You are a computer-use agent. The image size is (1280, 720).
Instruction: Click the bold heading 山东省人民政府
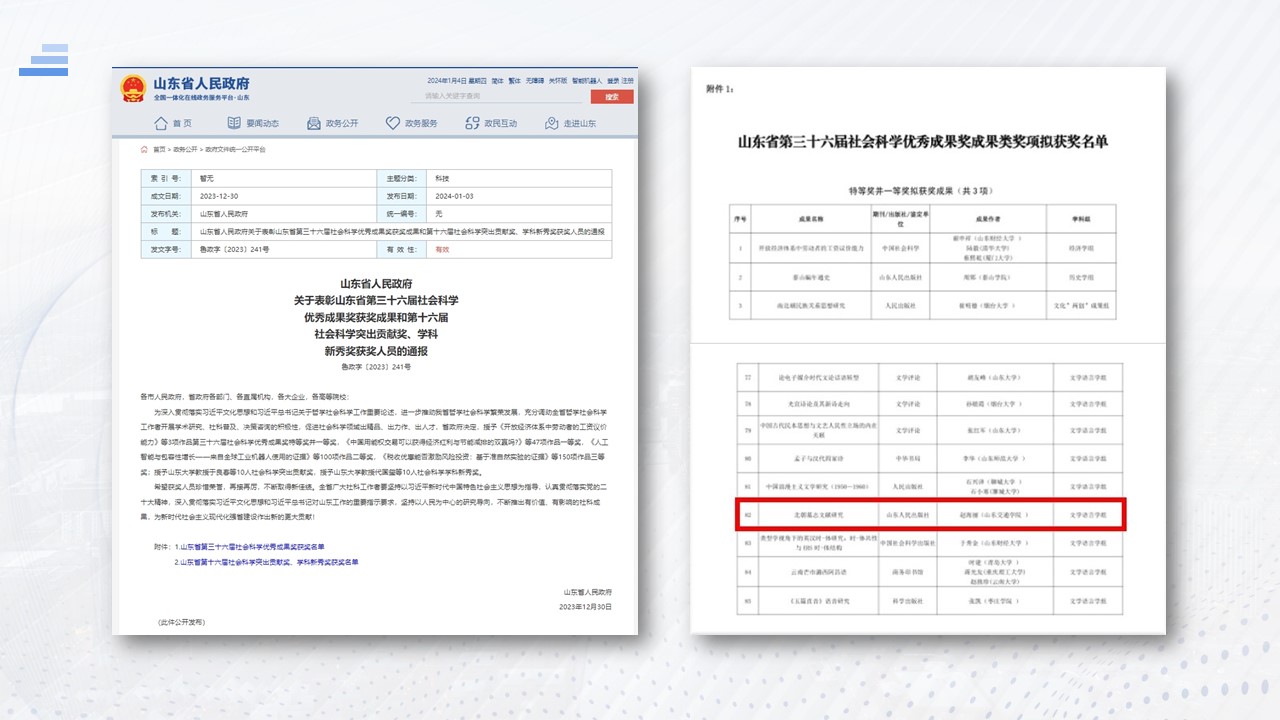375,284
